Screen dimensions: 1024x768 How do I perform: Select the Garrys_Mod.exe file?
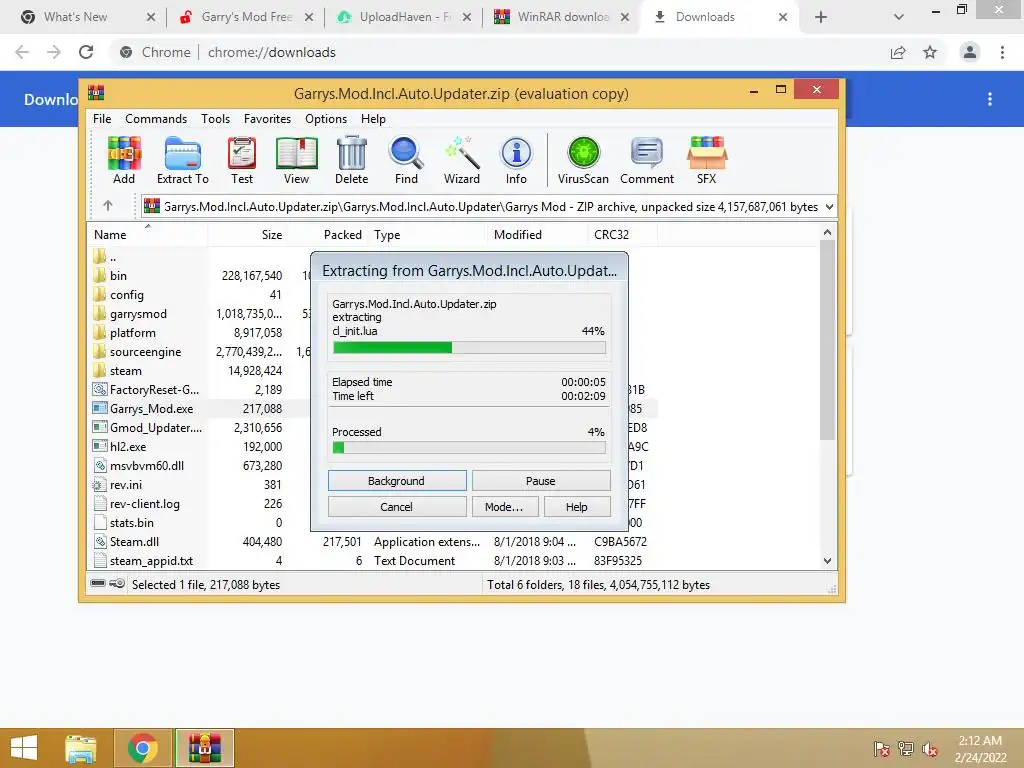[152, 409]
